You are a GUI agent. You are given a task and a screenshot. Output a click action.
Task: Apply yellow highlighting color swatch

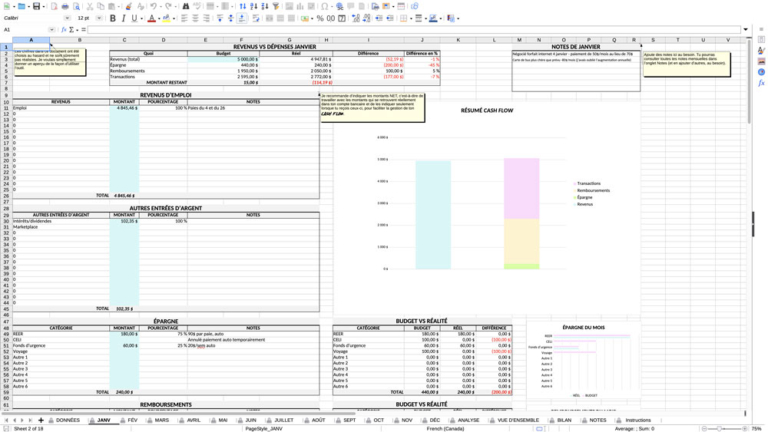click(167, 19)
